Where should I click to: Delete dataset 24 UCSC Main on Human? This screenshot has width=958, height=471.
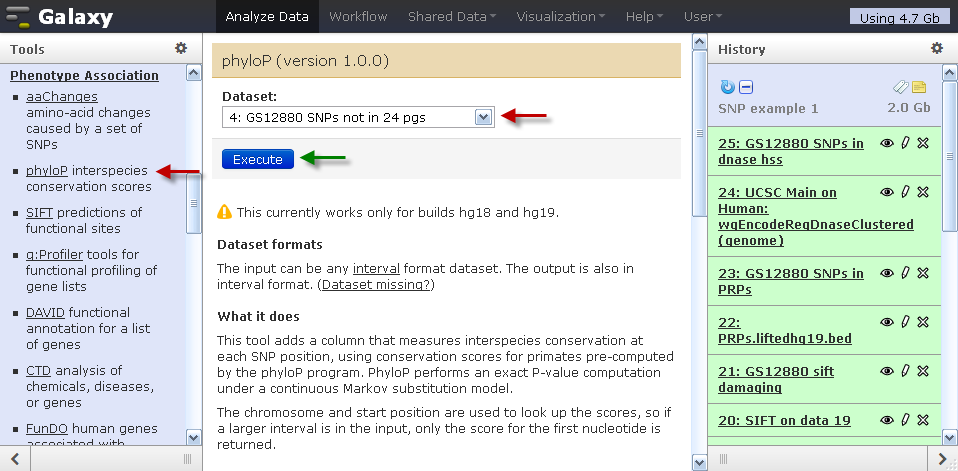tap(923, 192)
